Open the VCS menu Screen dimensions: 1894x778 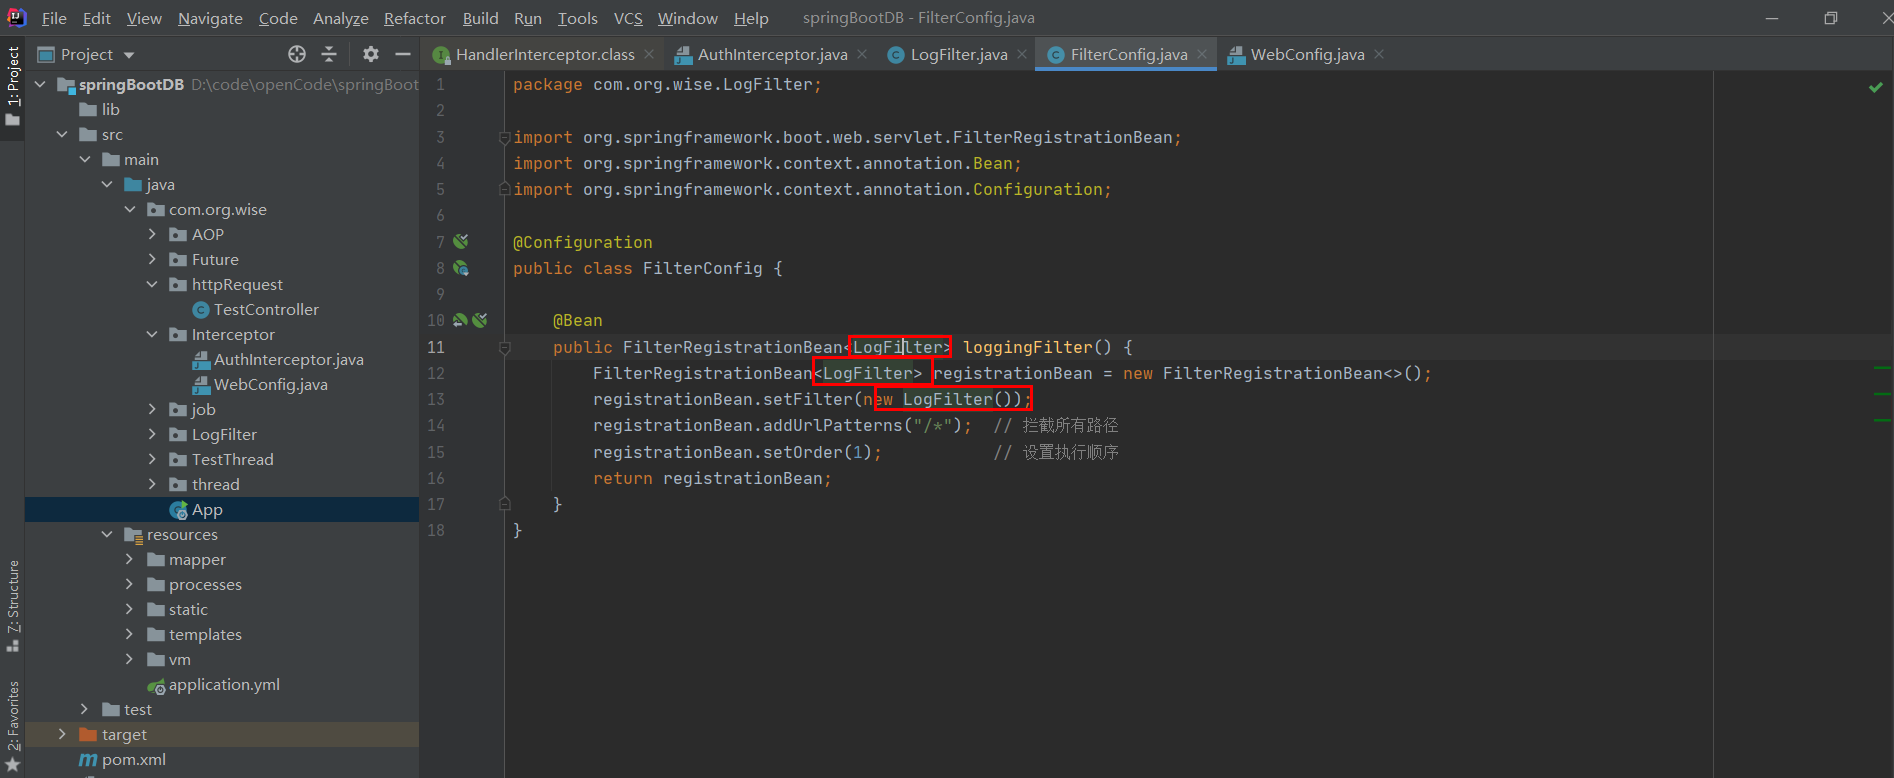pyautogui.click(x=628, y=18)
